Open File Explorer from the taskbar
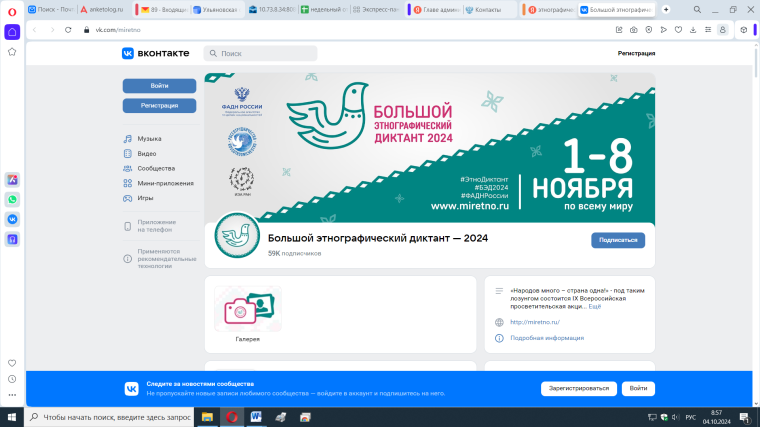 tap(207, 417)
